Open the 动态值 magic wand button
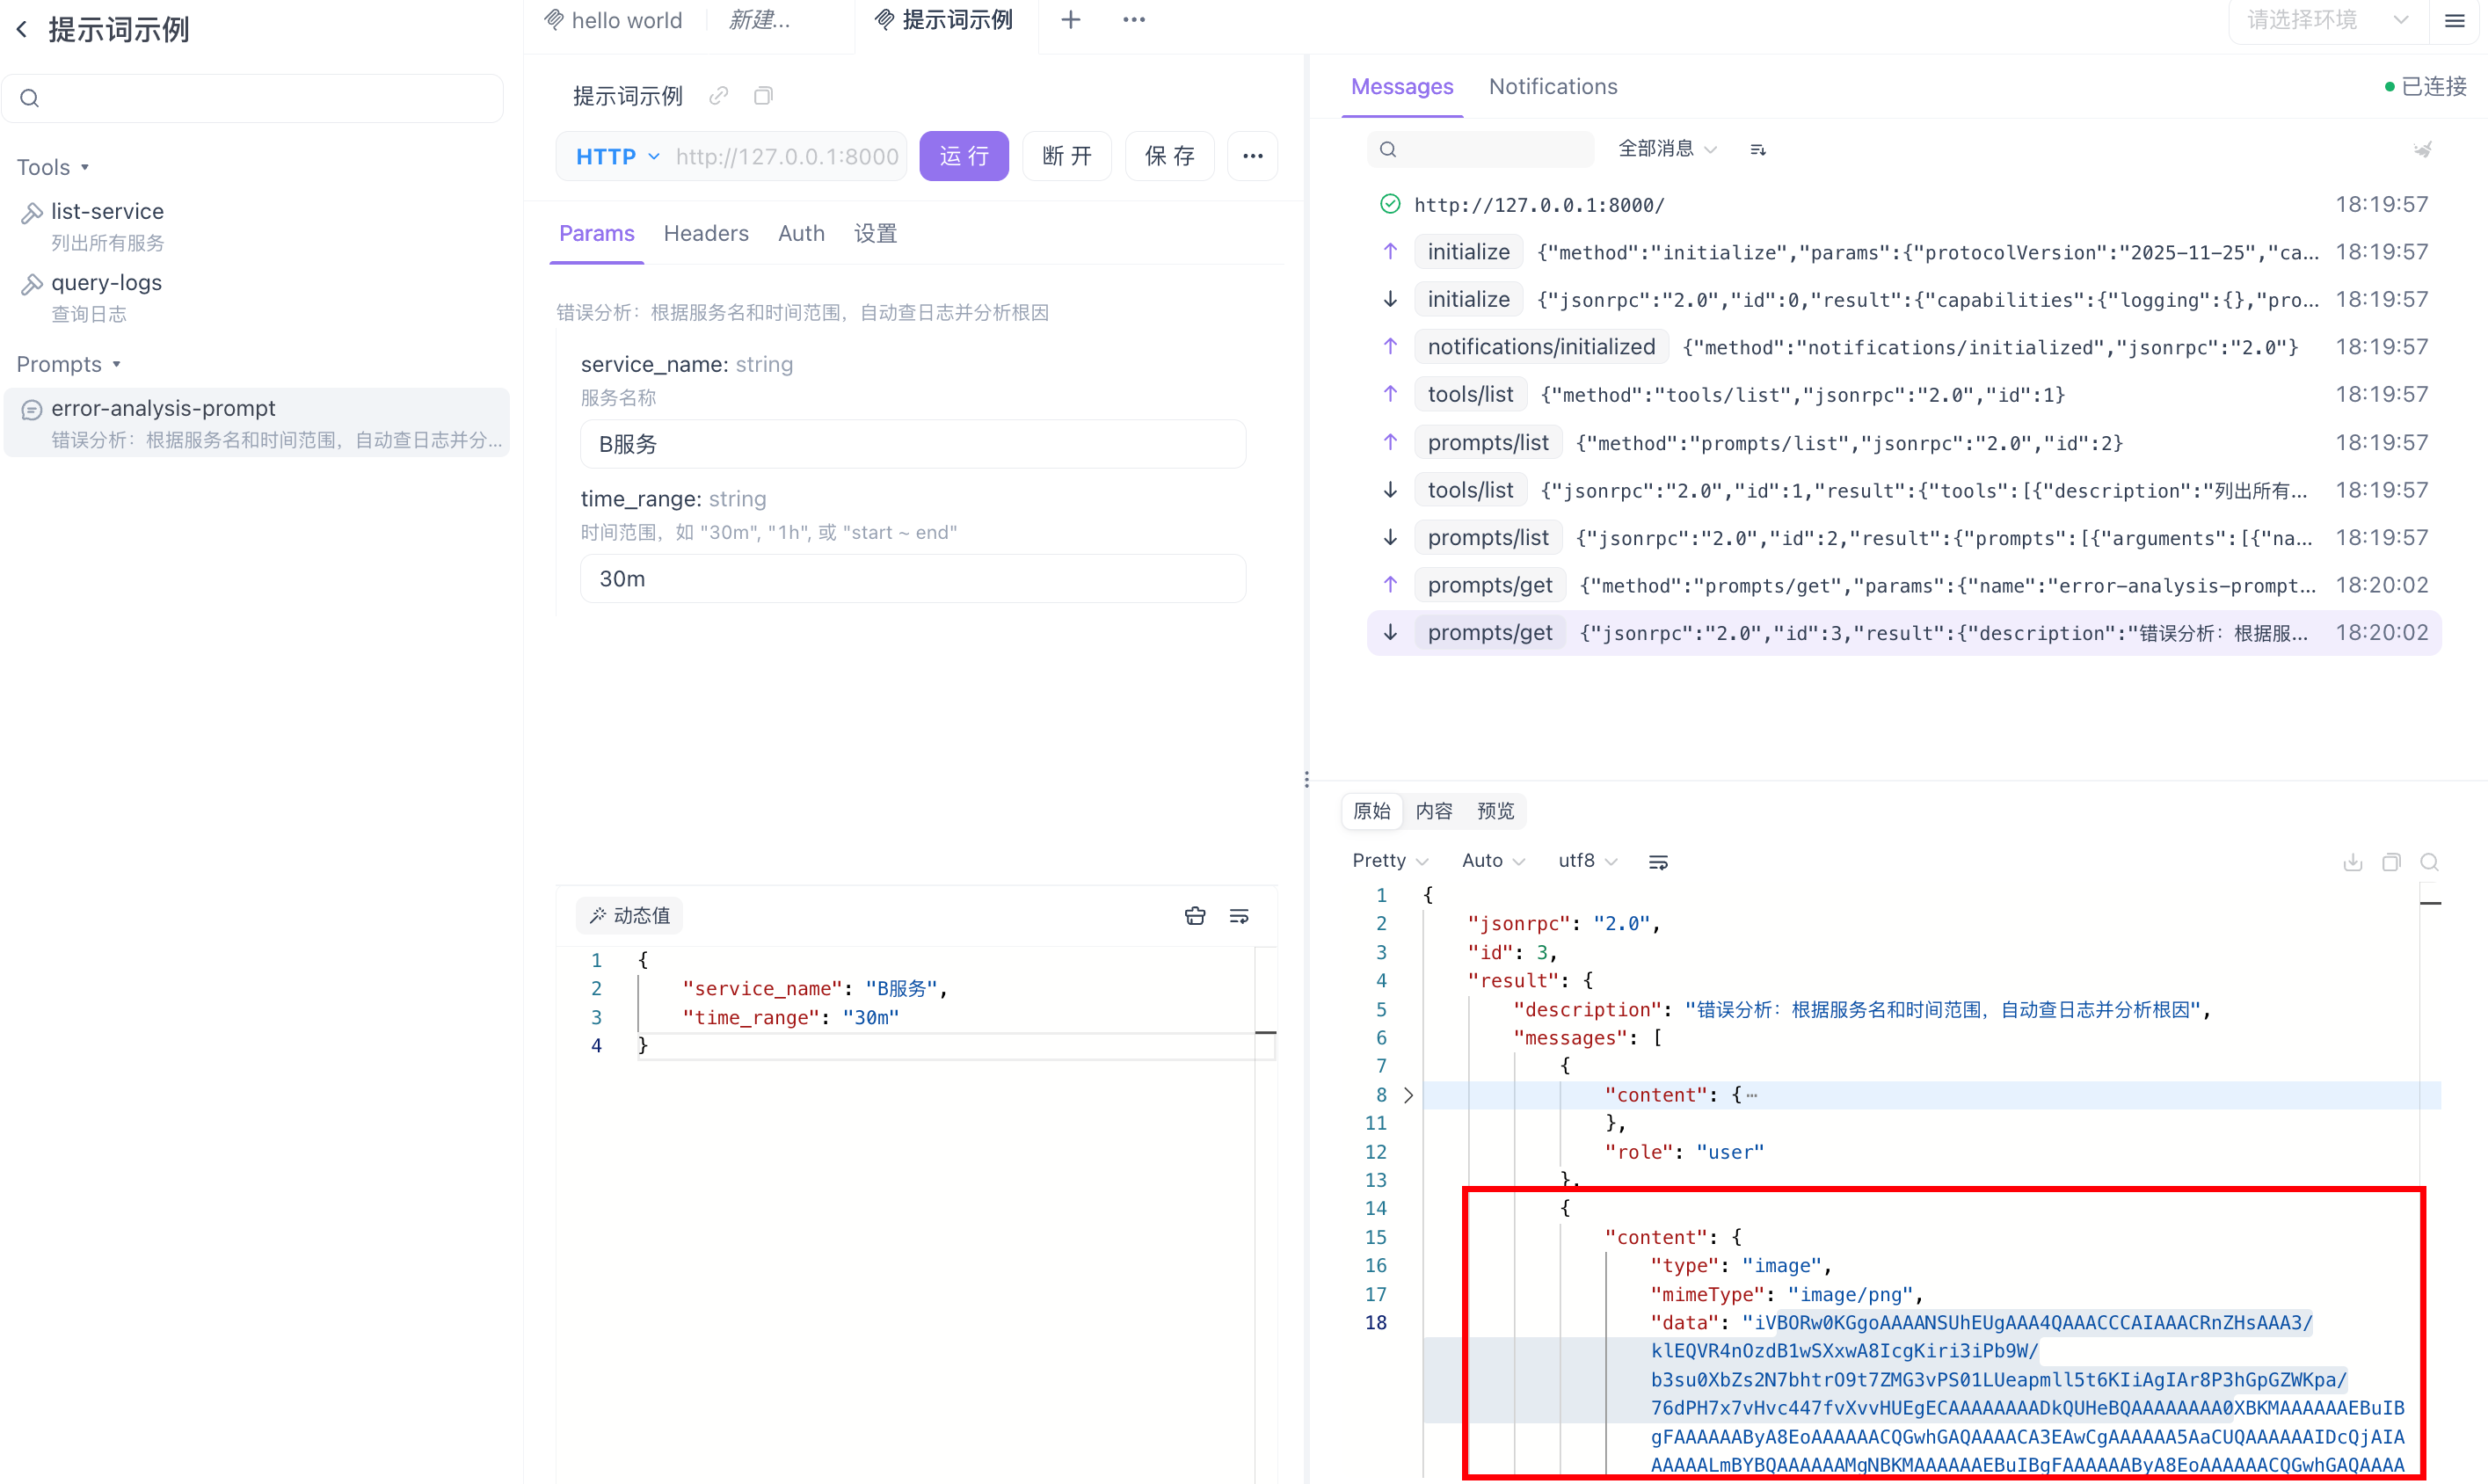2488x1484 pixels. 629,916
